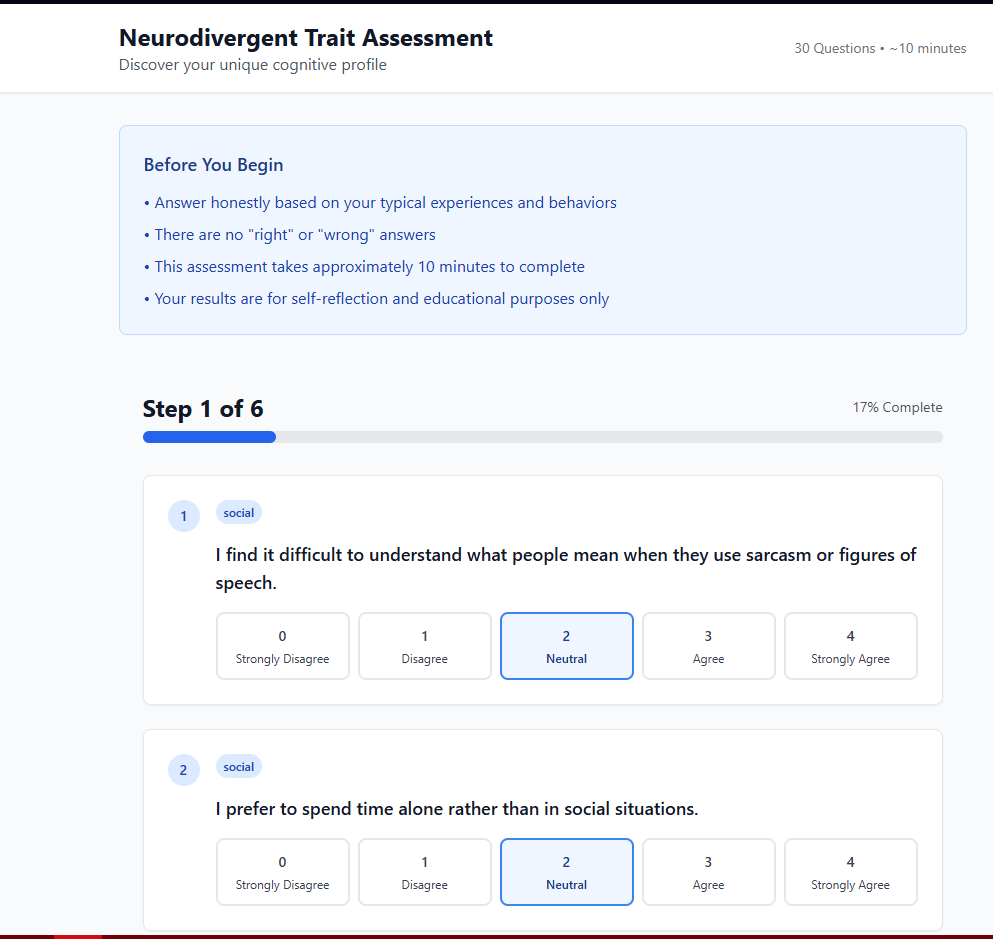Select Strongly Disagree for question 2
The image size is (993, 939).
(x=282, y=872)
